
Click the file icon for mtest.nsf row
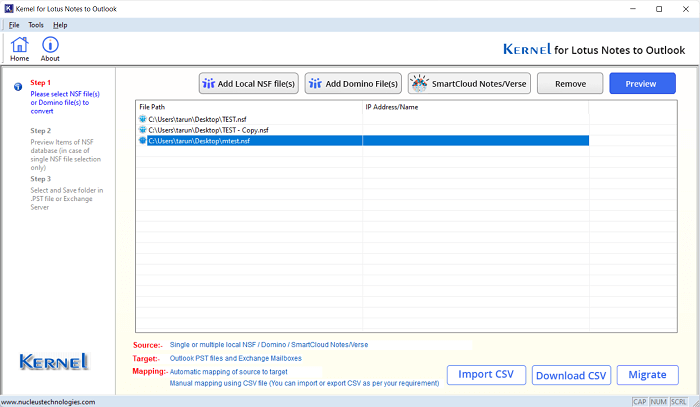point(142,141)
